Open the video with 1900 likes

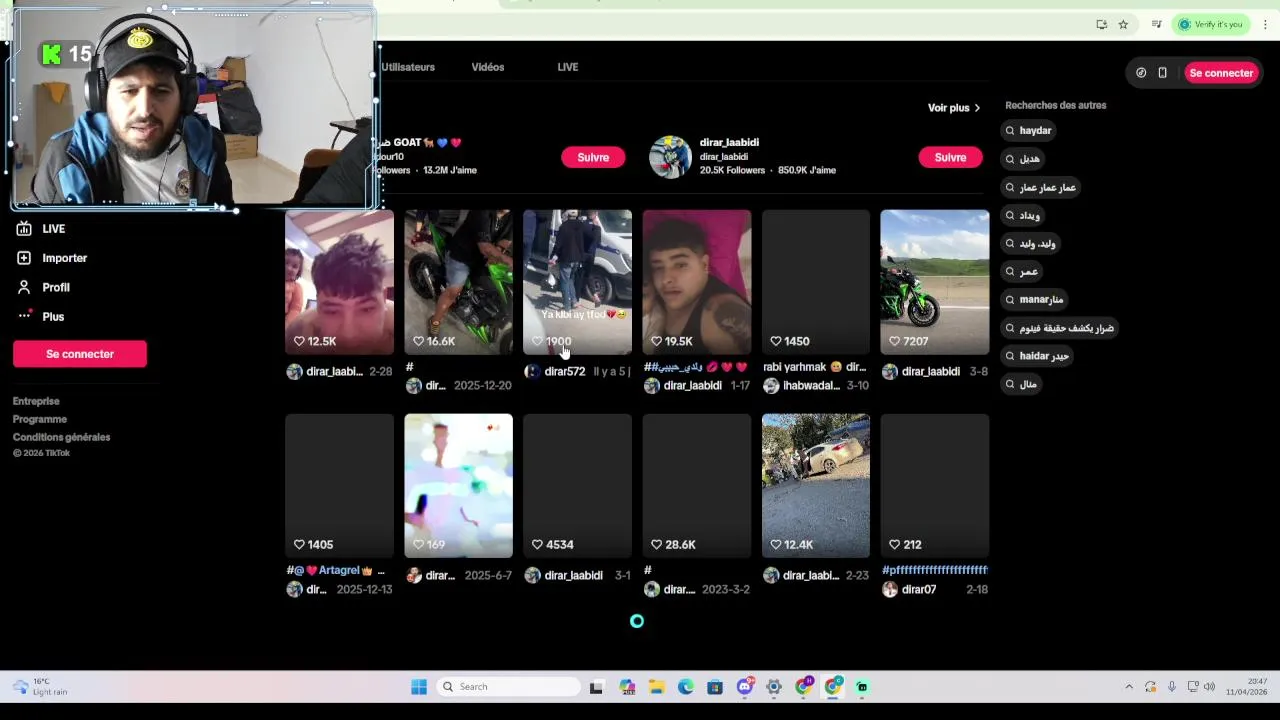(577, 282)
